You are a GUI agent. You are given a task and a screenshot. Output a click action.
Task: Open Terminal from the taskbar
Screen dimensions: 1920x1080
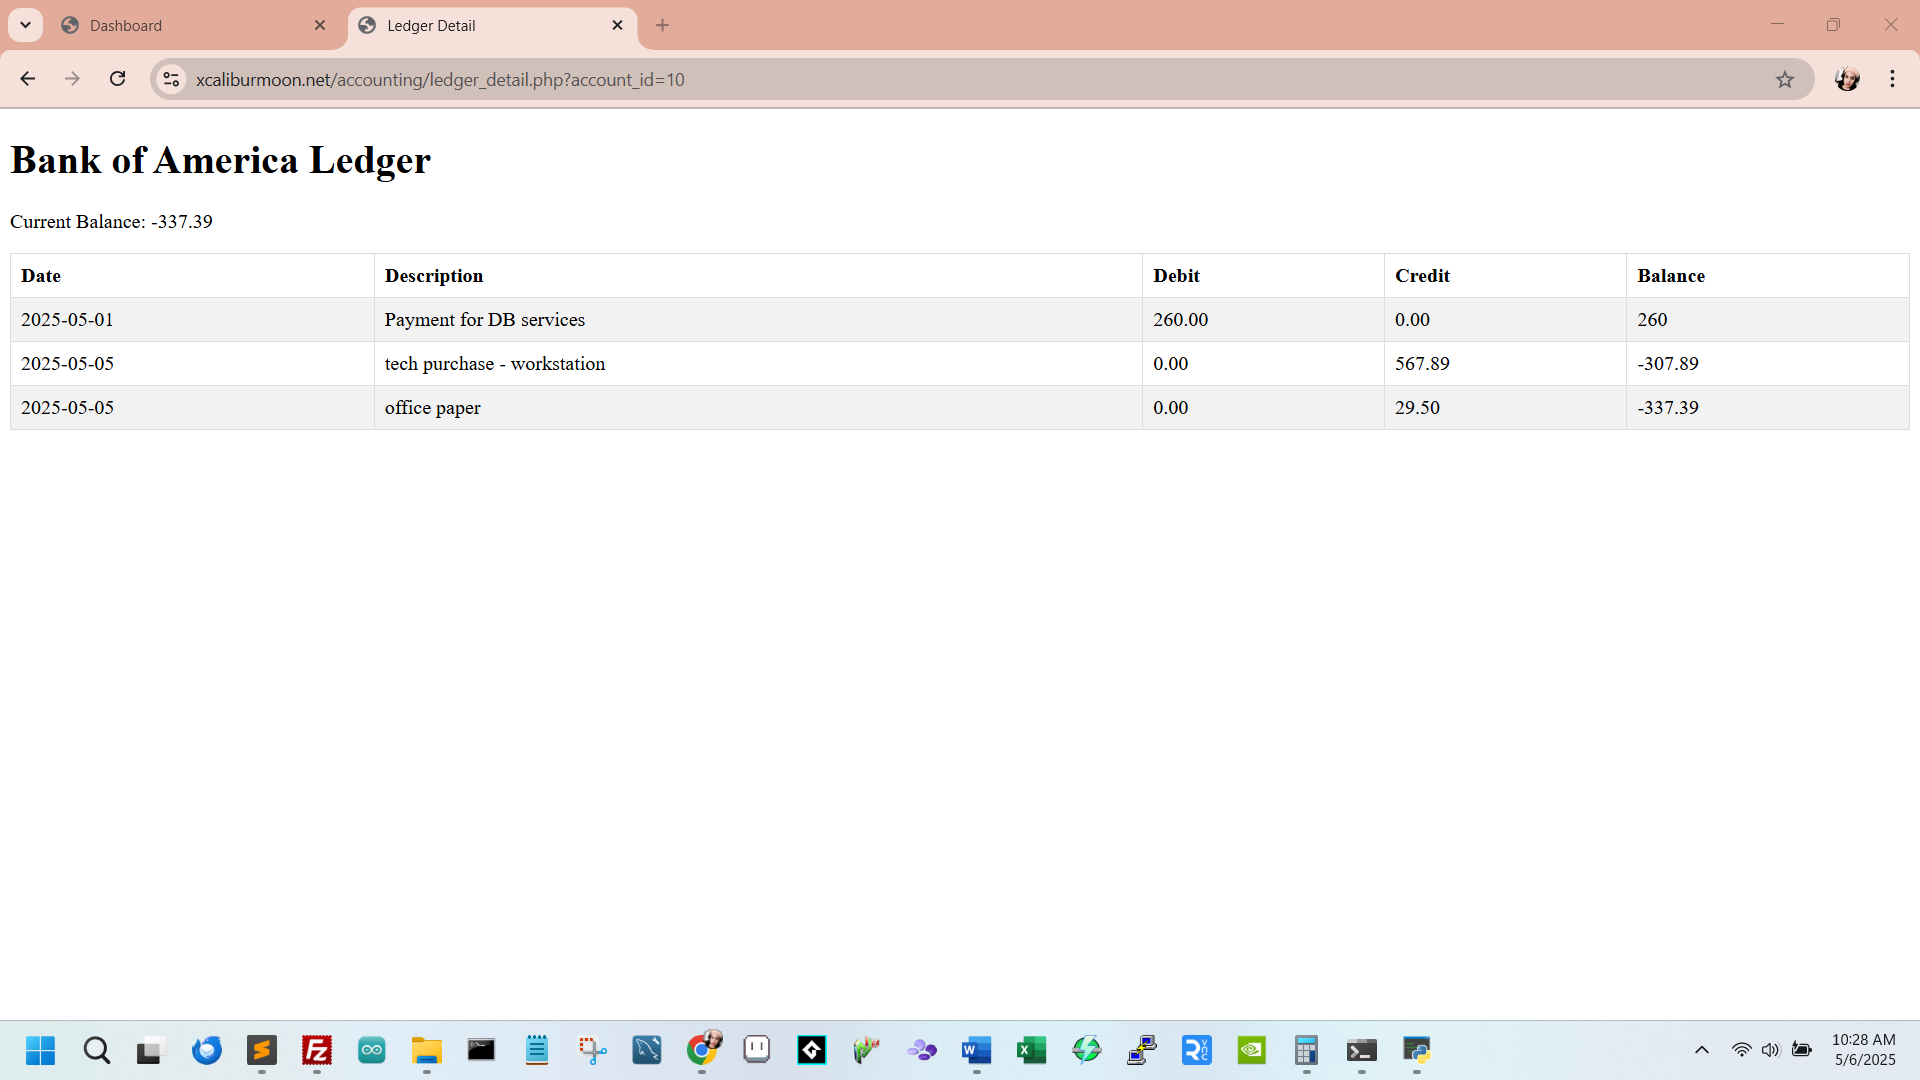coord(1362,1050)
